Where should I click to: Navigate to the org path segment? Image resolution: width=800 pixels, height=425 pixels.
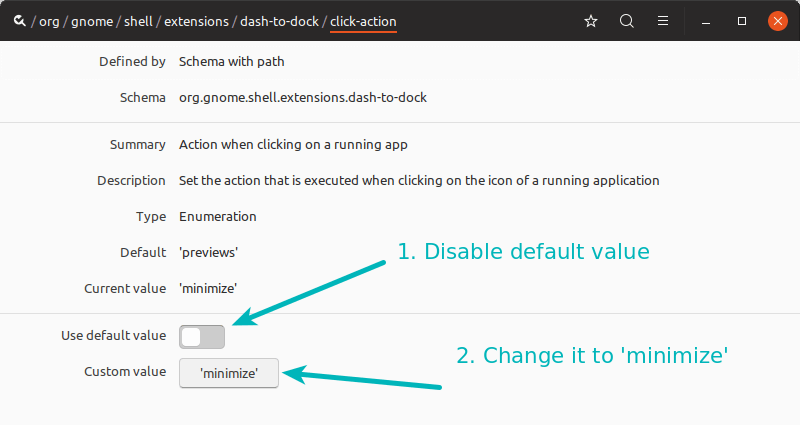coord(50,21)
